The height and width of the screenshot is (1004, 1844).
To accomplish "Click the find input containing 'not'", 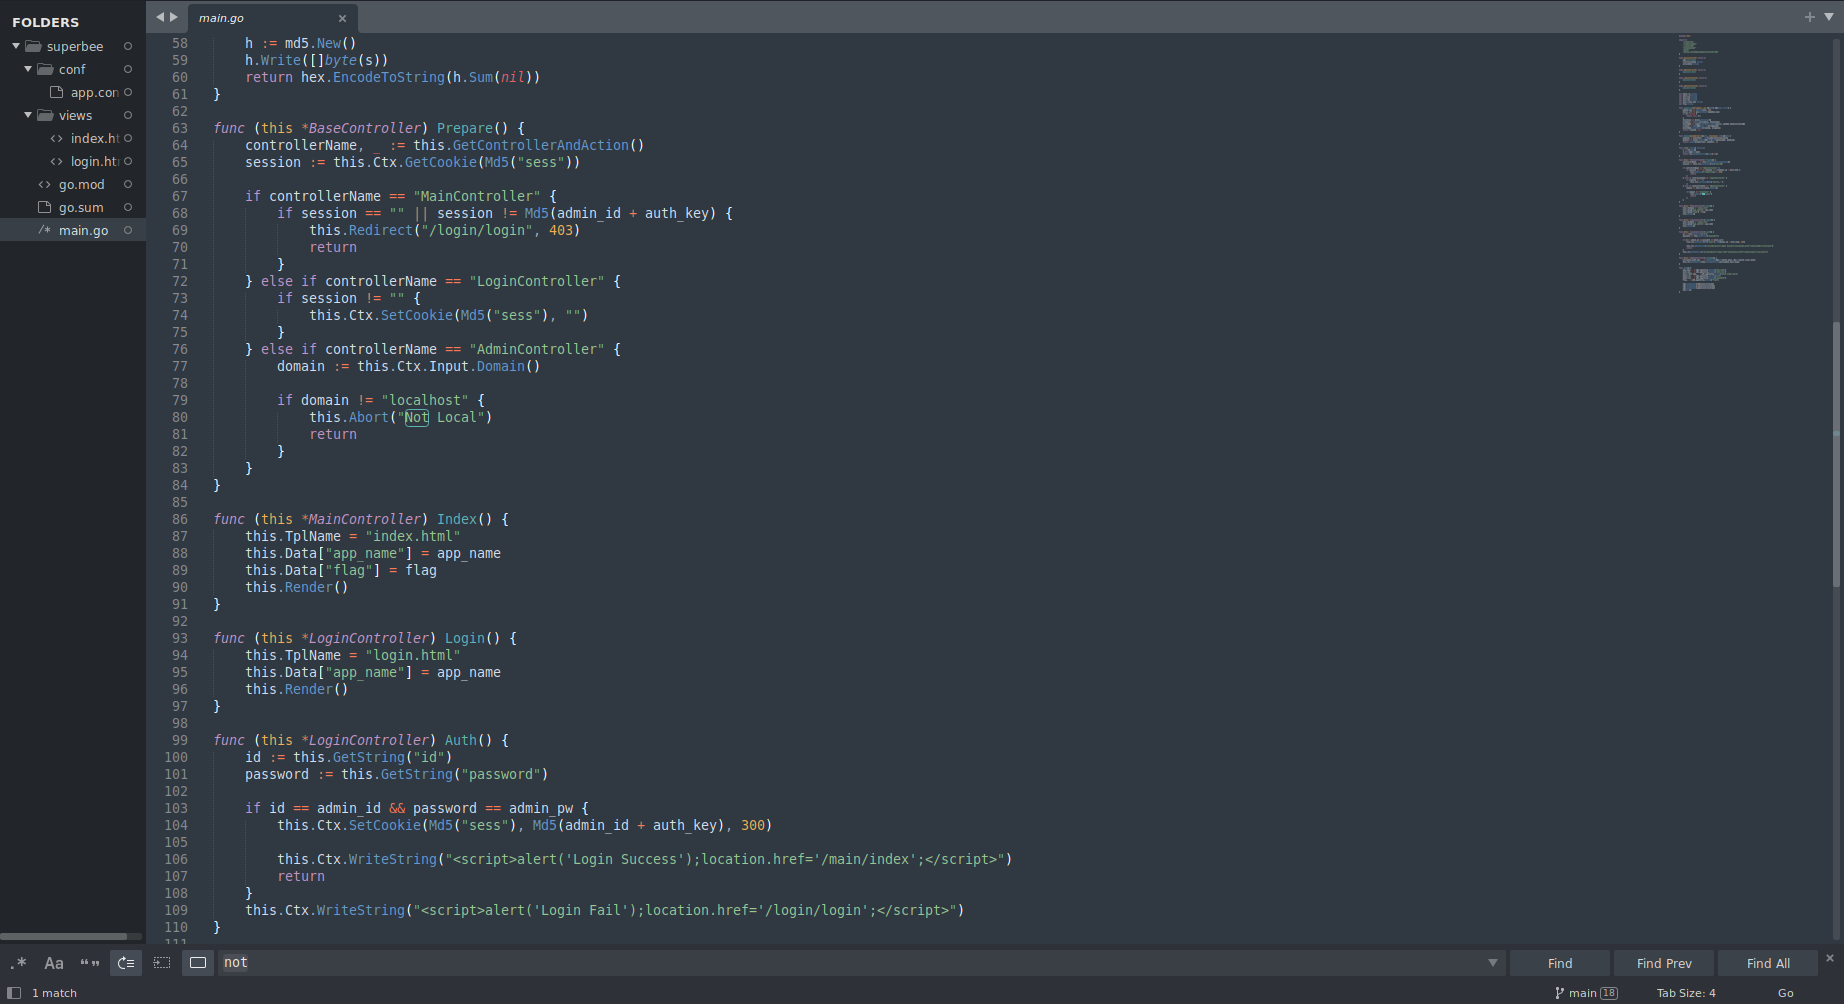I will coord(850,963).
